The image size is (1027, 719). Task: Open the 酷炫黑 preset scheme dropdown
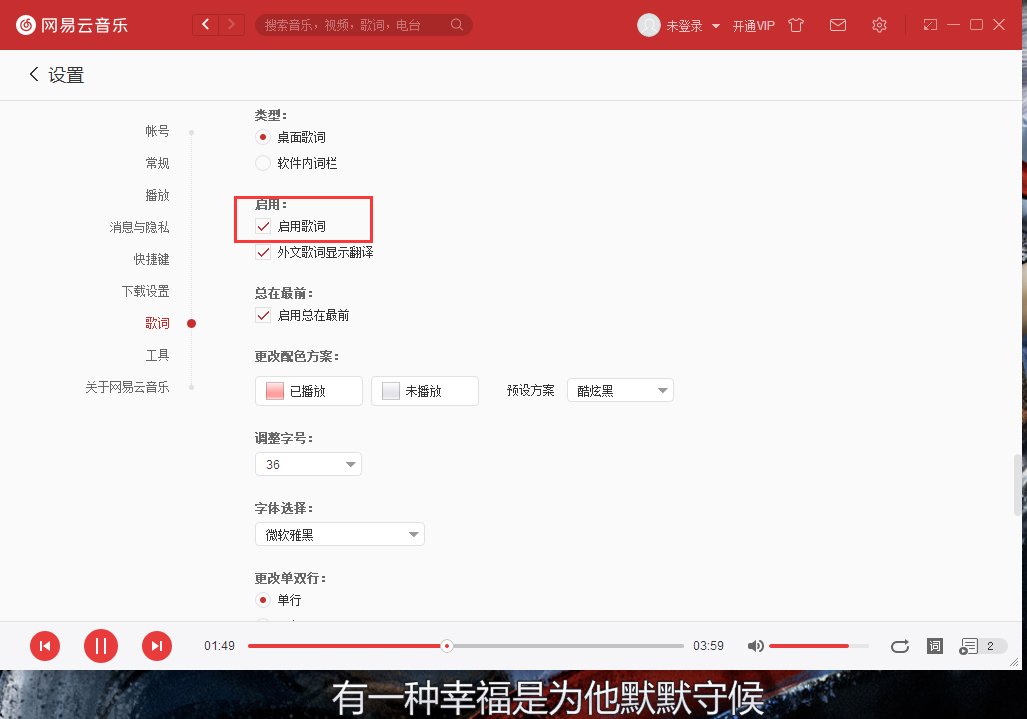click(620, 390)
